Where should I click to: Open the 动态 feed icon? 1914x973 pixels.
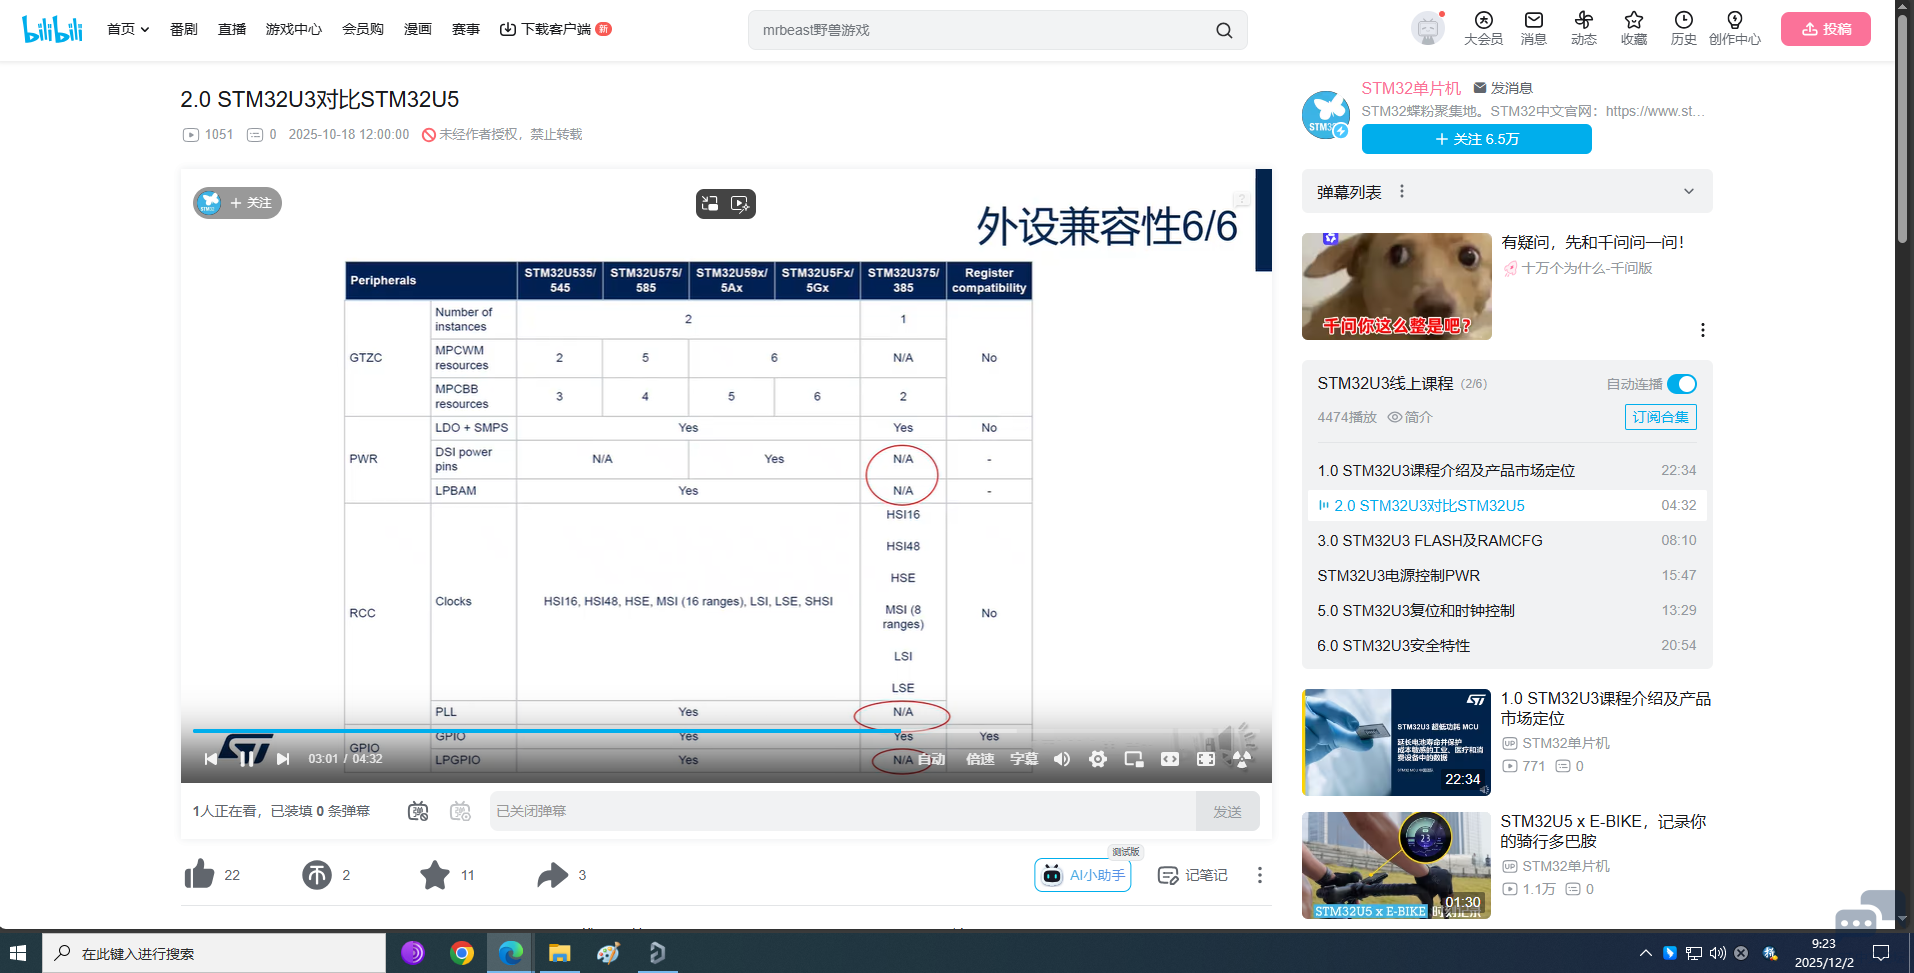[x=1584, y=29]
